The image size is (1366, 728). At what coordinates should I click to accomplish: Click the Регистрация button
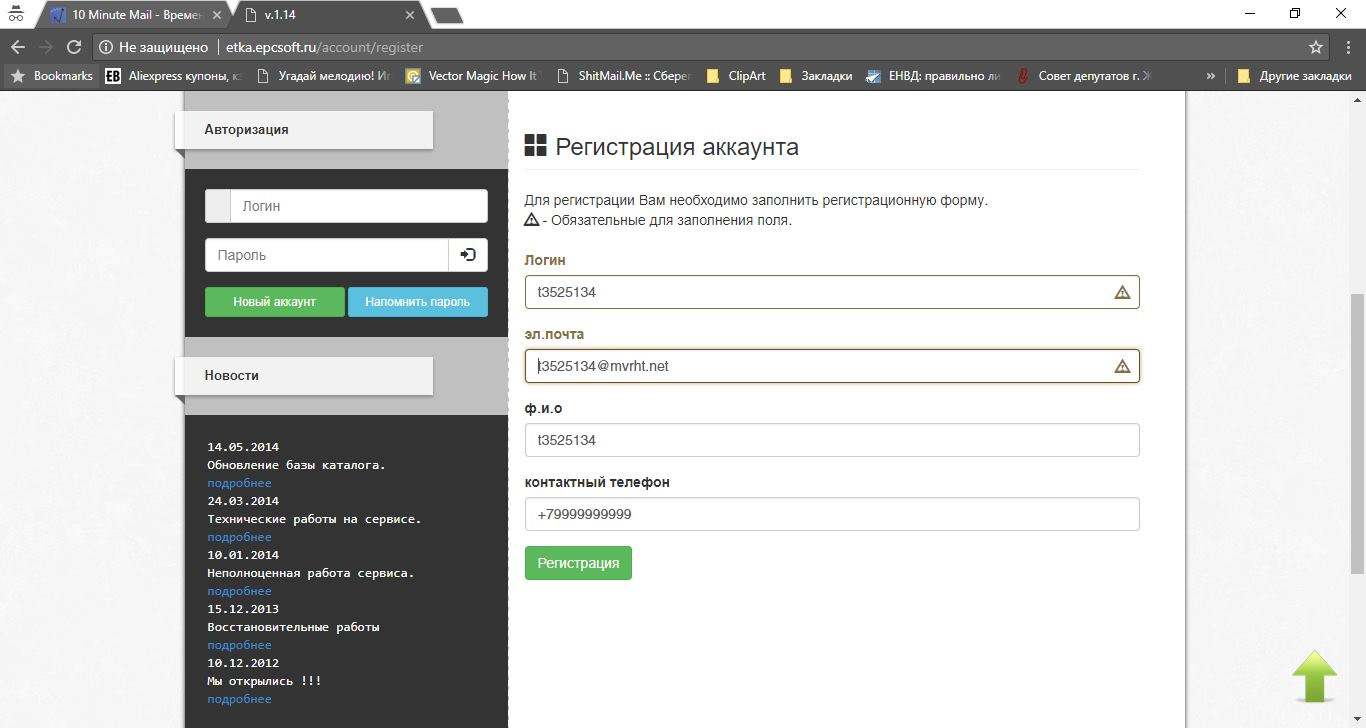click(x=578, y=563)
